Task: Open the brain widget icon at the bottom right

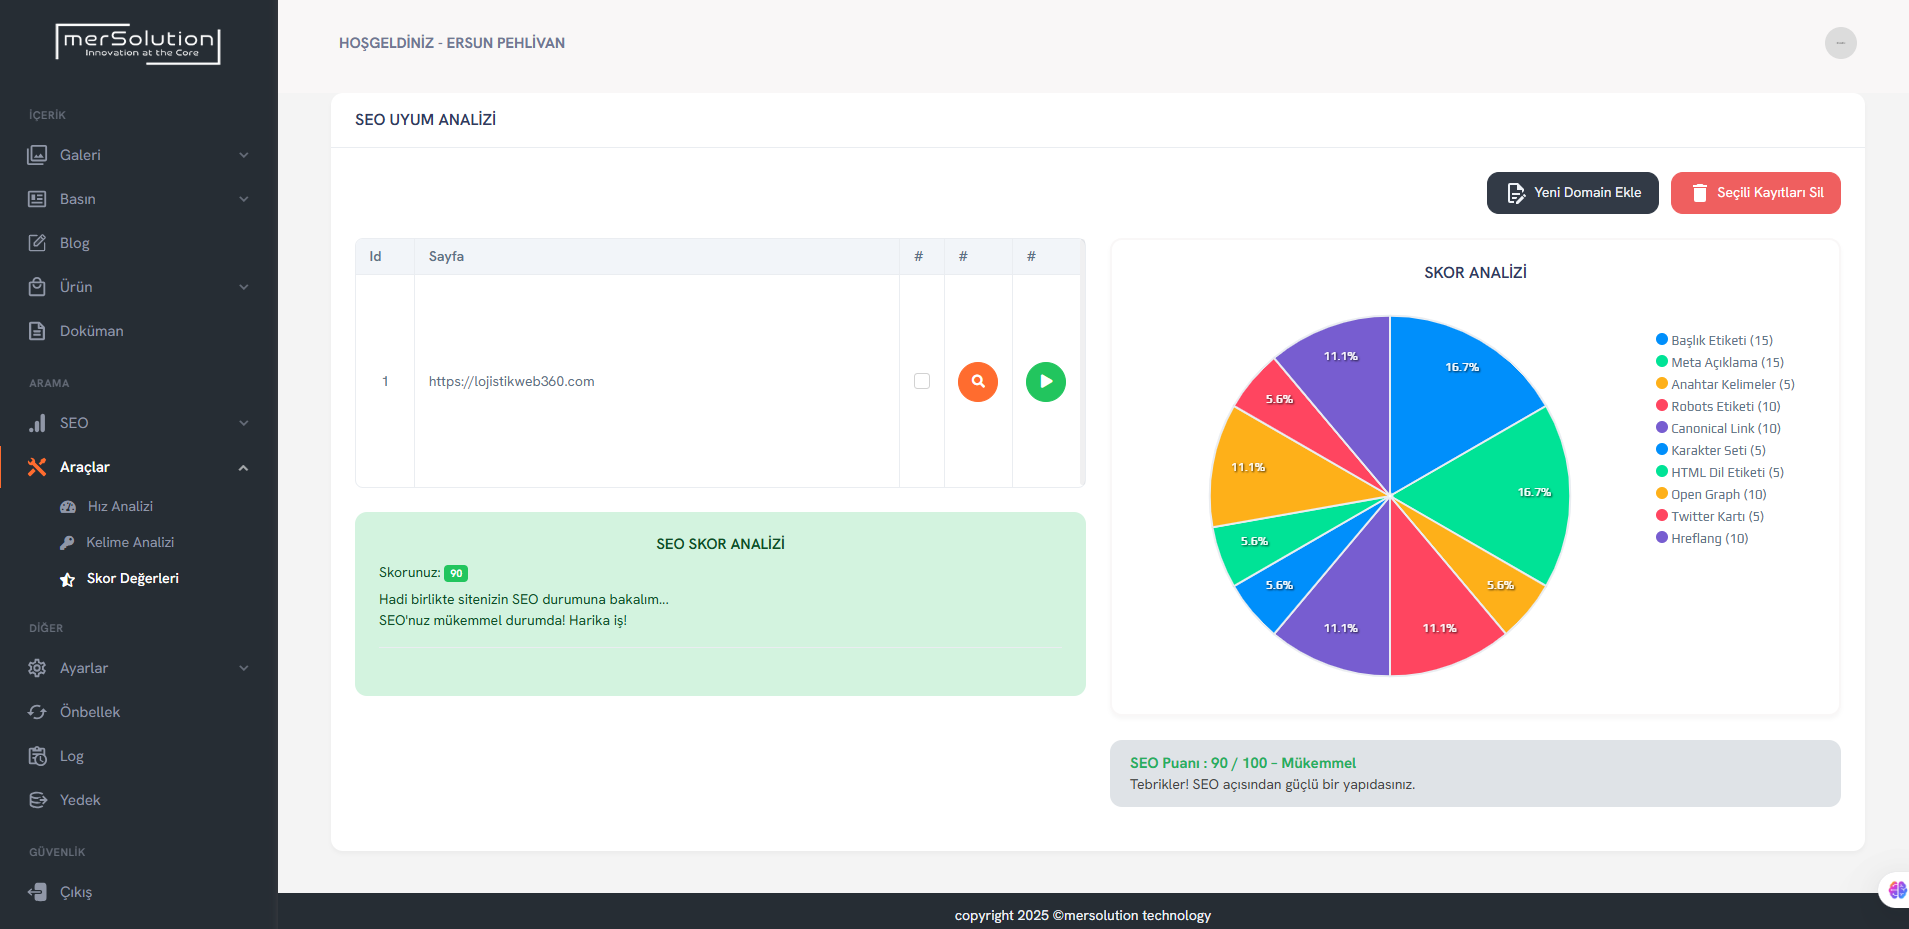Action: click(x=1896, y=889)
